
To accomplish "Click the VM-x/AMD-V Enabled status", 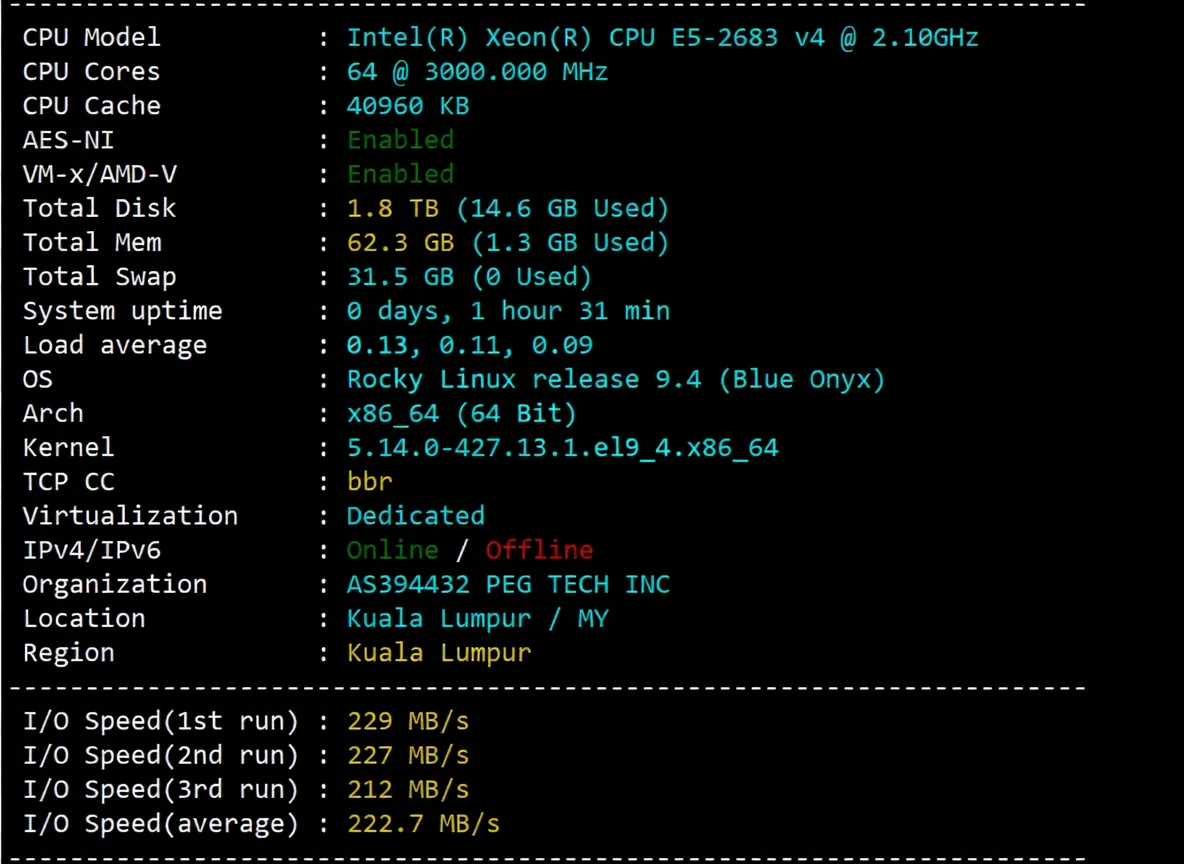I will (400, 174).
